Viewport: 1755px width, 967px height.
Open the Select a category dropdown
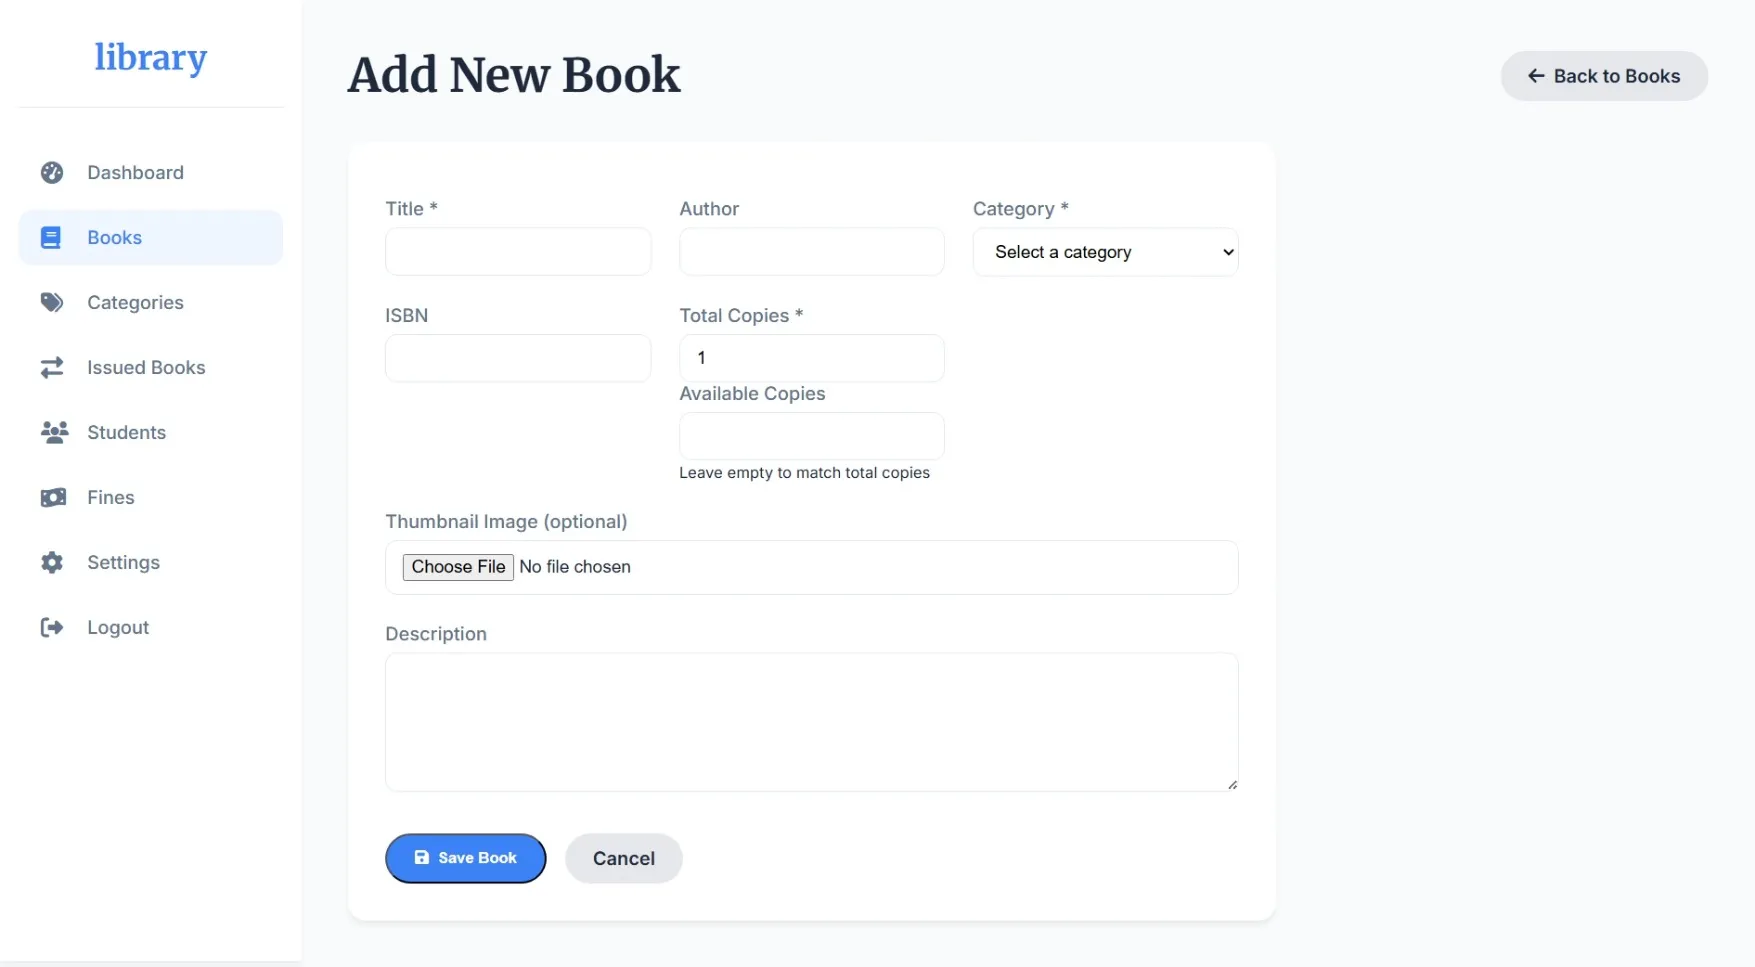(1104, 252)
